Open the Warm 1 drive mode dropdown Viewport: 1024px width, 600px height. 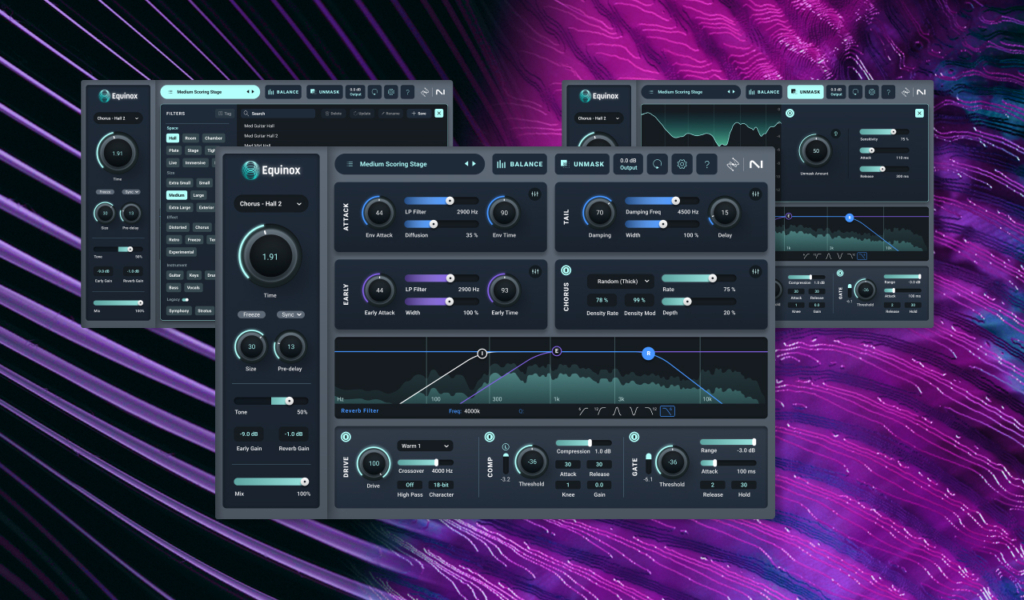424,446
